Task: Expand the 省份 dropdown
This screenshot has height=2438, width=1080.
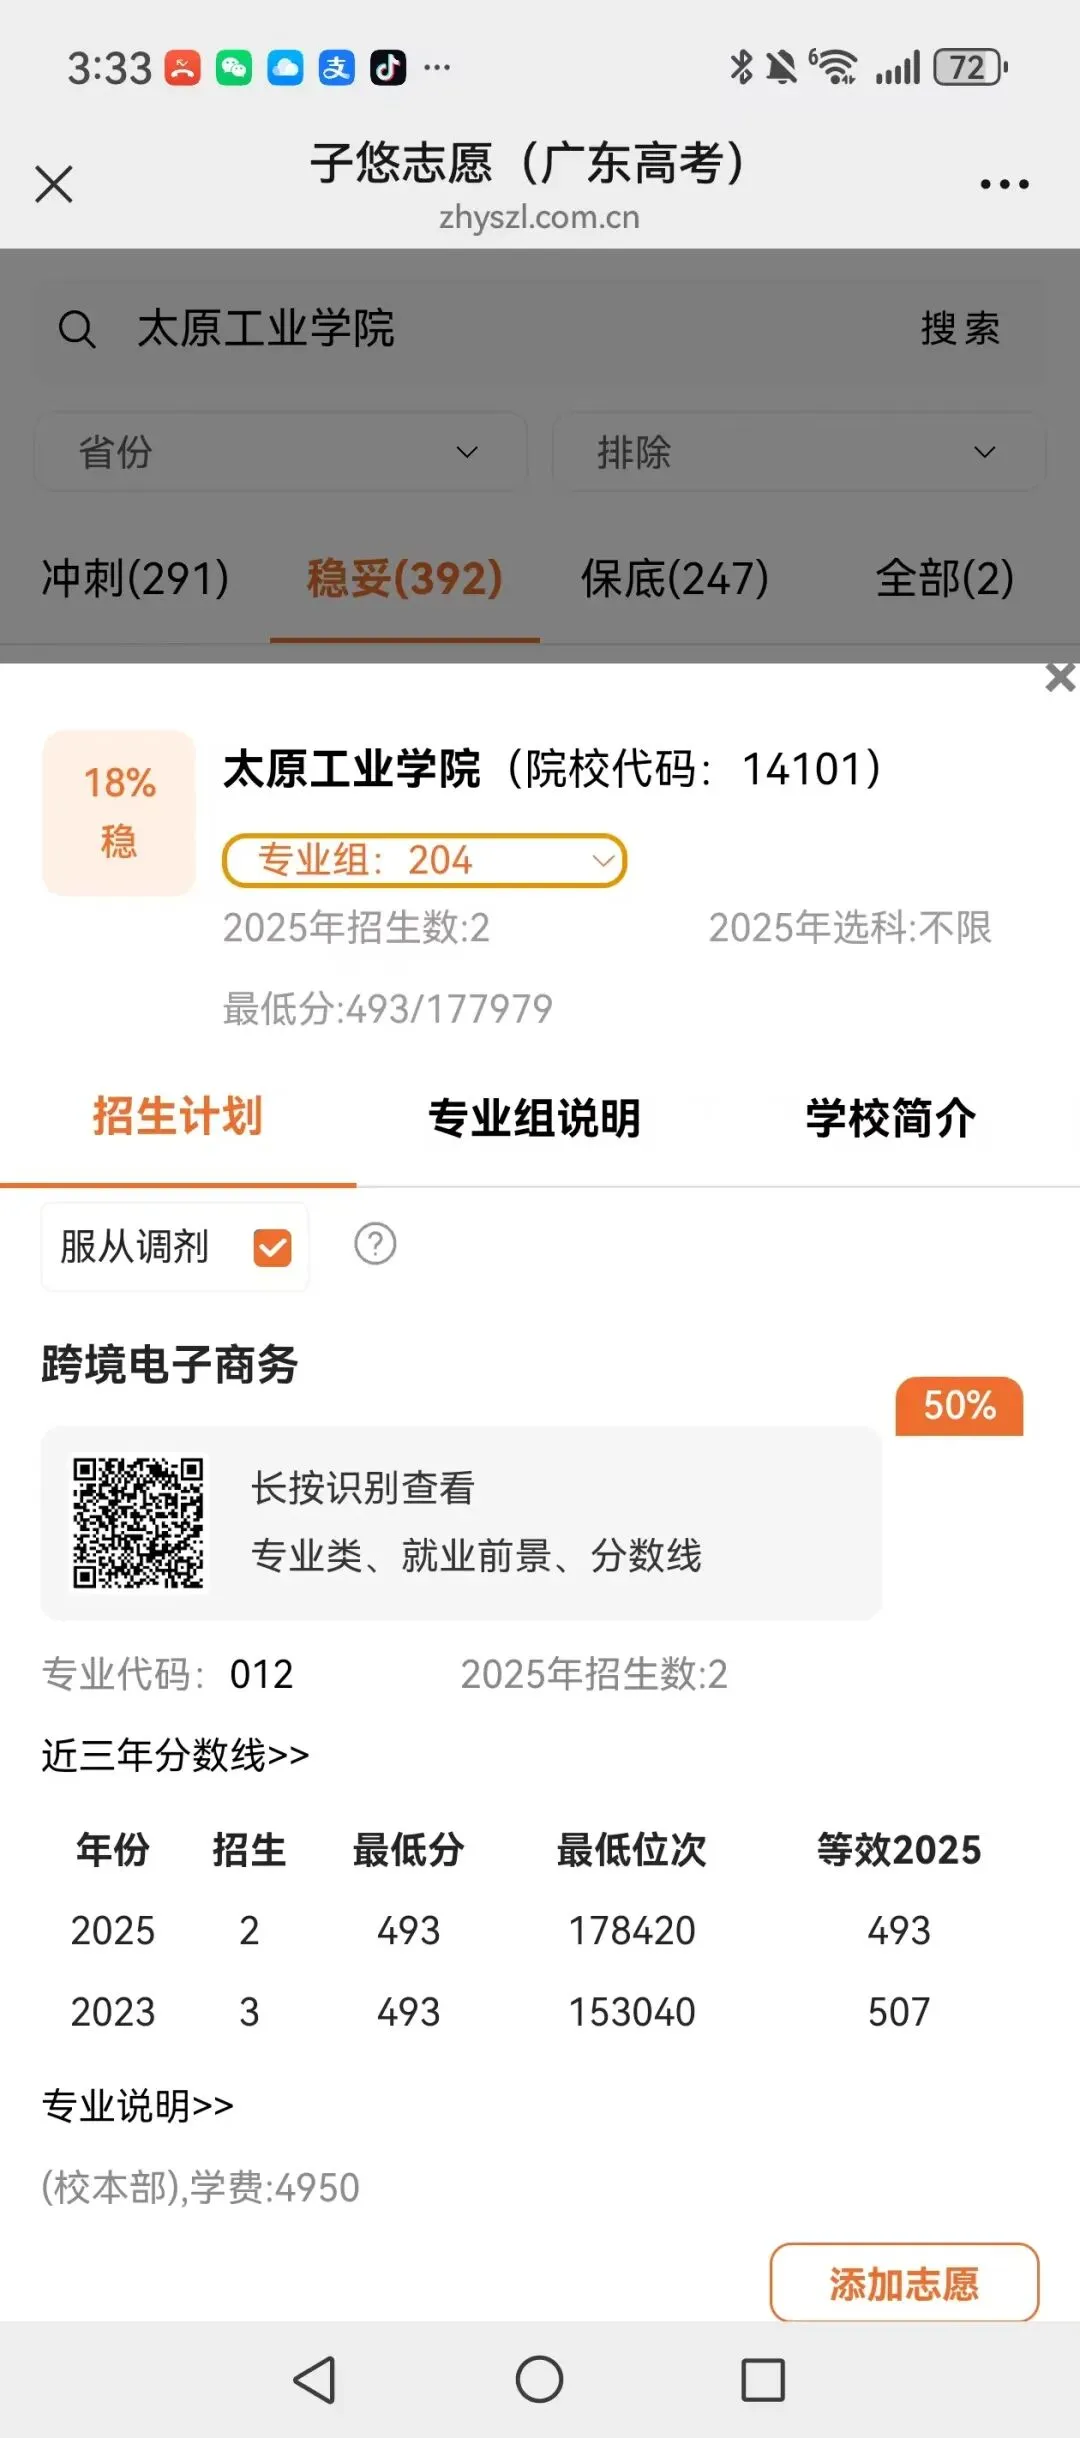Action: click(x=281, y=452)
